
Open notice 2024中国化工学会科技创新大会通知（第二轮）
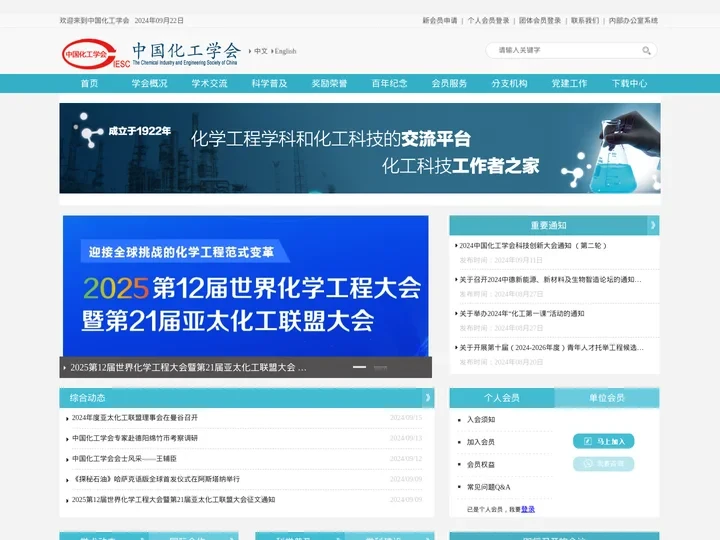(533, 246)
